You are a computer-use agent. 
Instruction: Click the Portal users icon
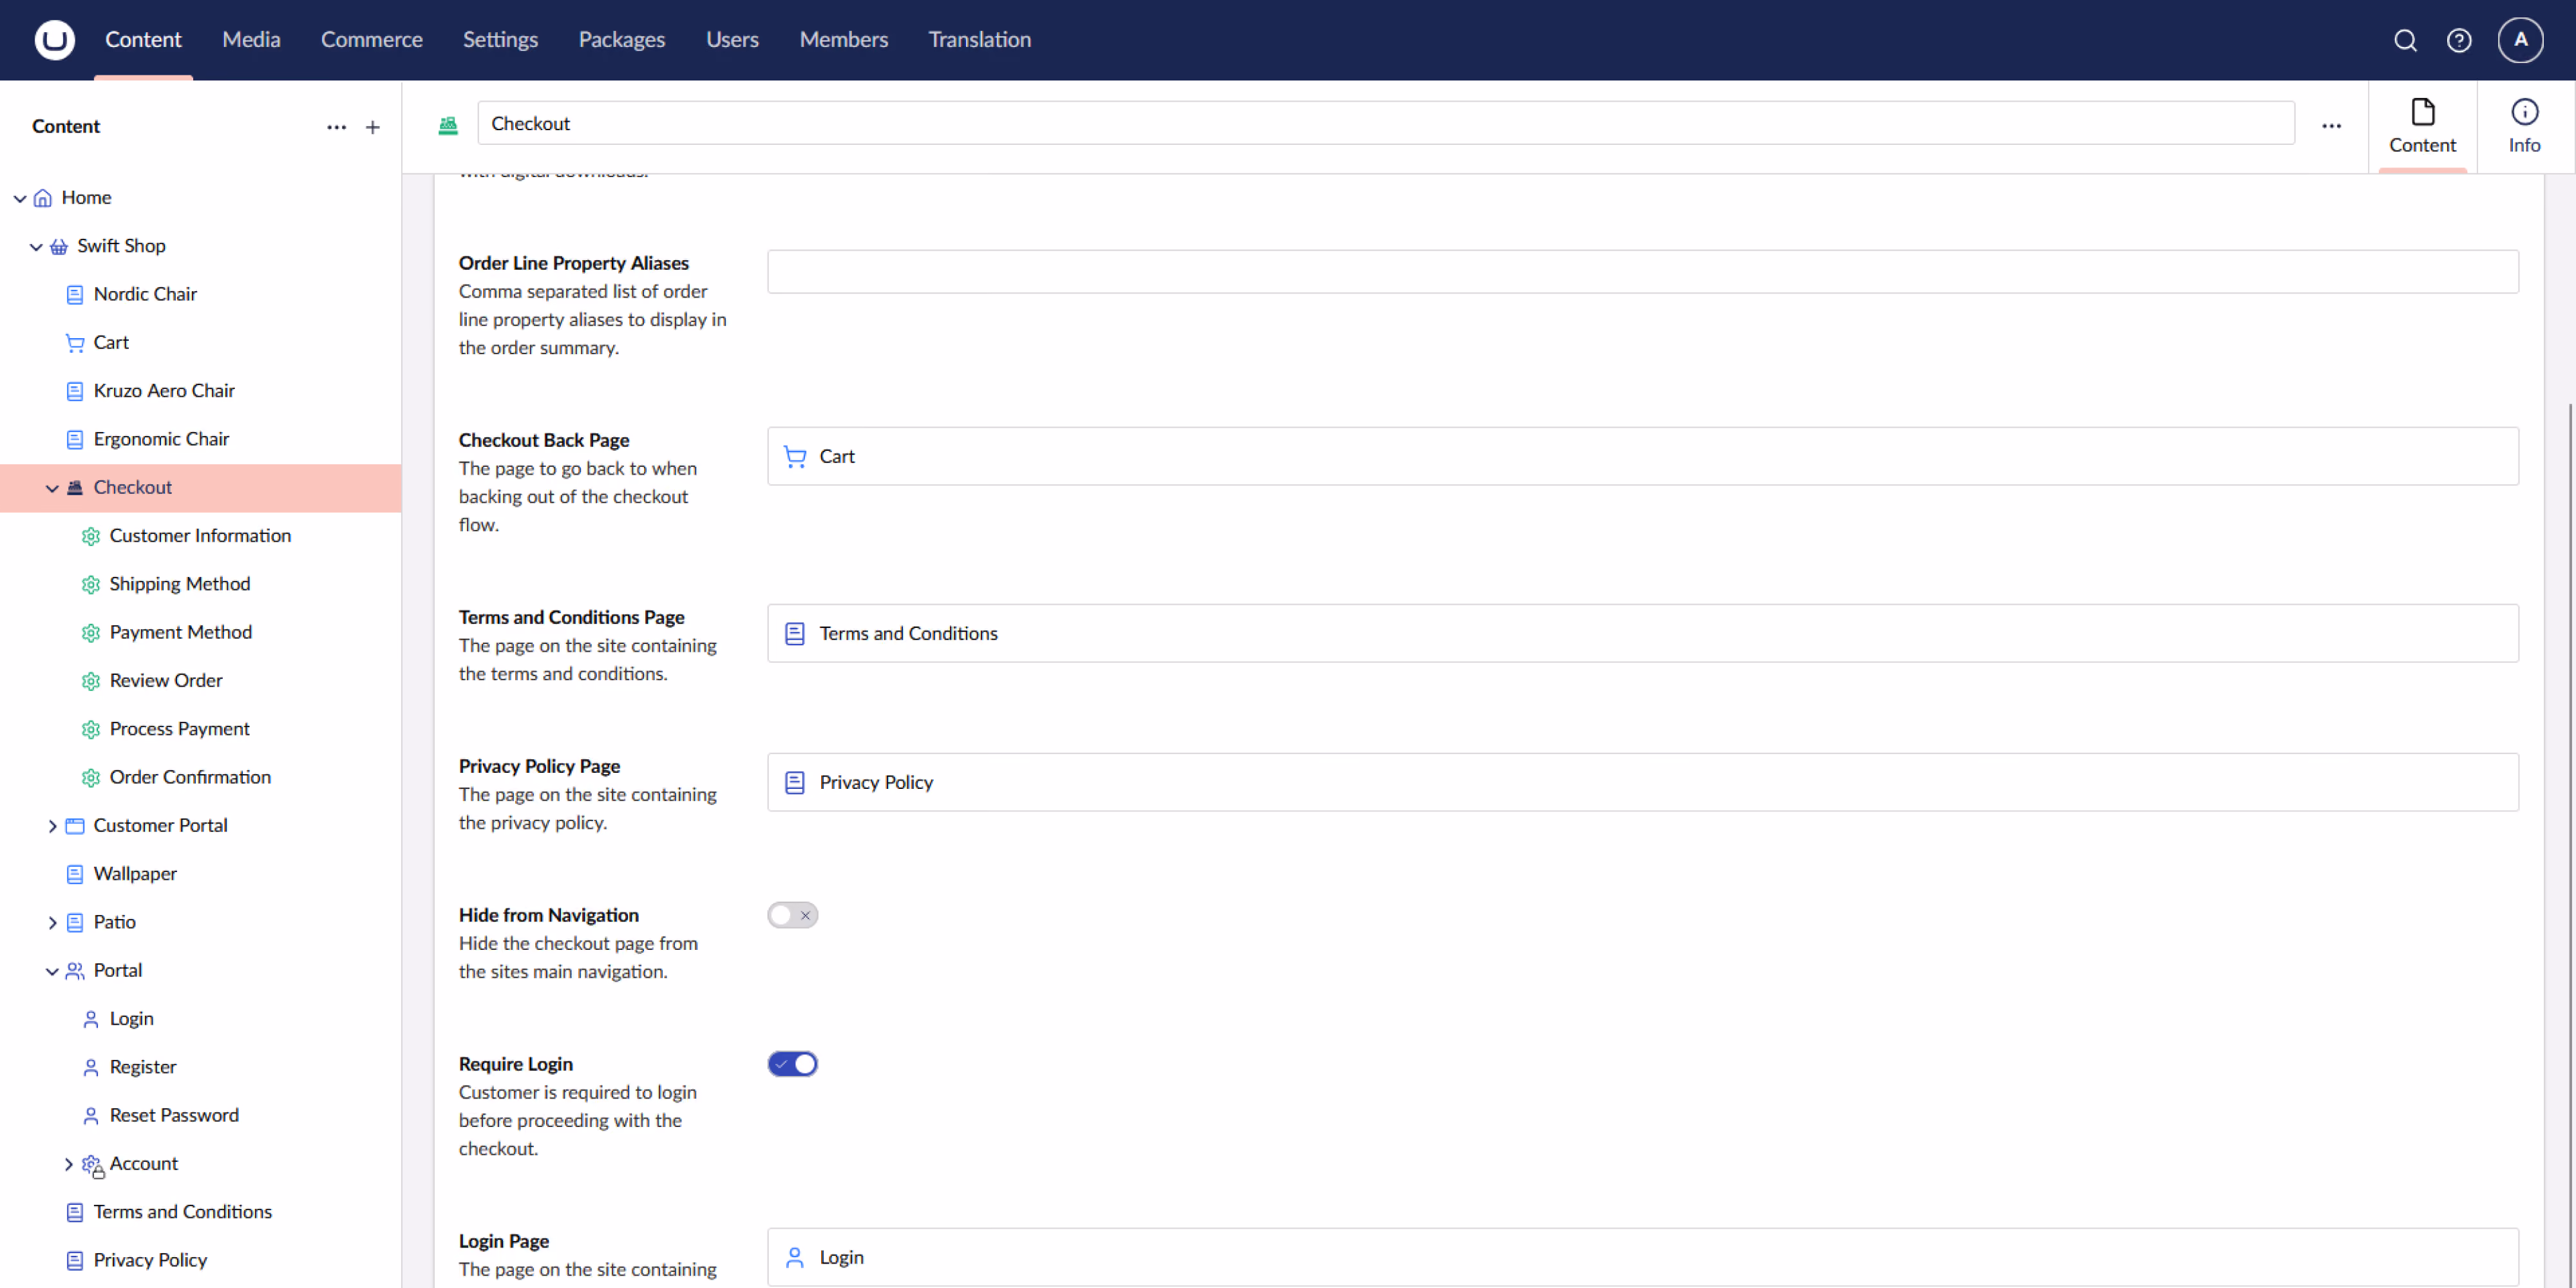point(75,971)
